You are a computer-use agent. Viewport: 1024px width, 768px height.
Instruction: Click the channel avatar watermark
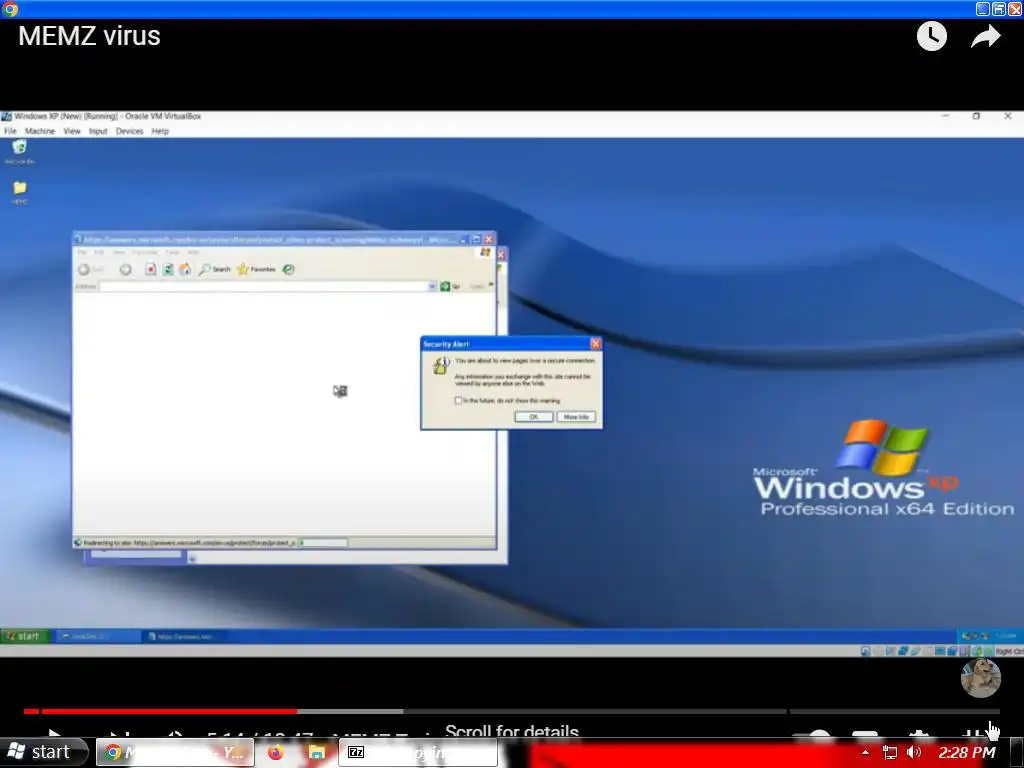click(x=980, y=678)
